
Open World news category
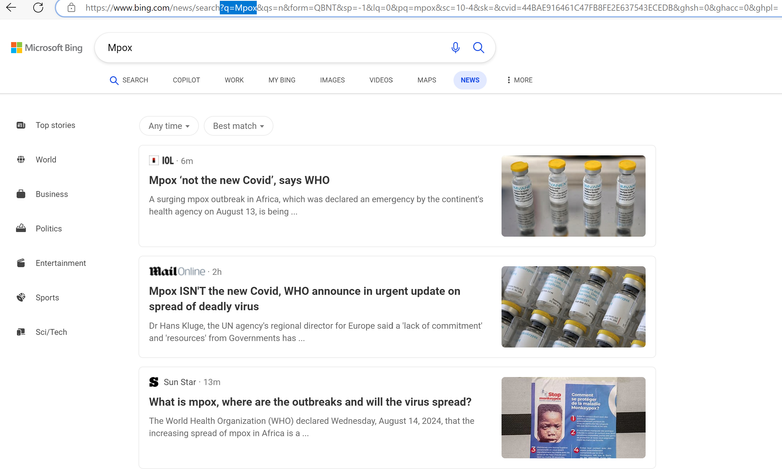click(x=46, y=160)
